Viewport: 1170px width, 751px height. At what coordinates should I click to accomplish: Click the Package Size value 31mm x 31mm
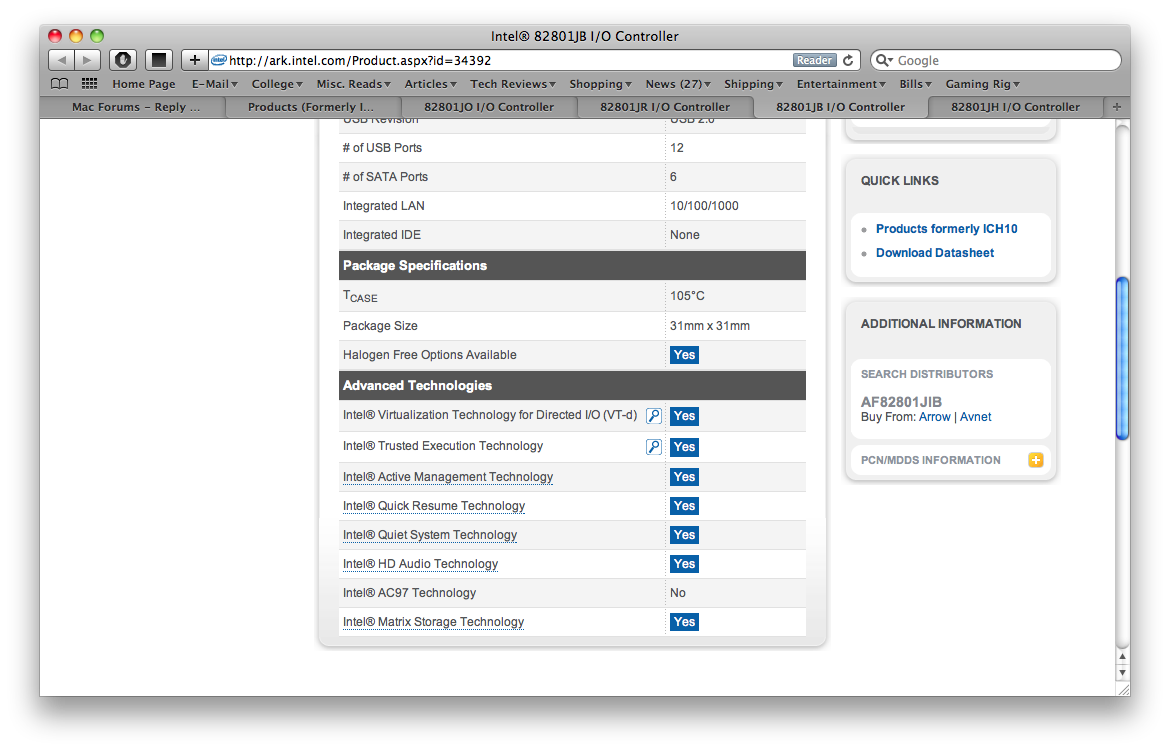click(x=710, y=325)
